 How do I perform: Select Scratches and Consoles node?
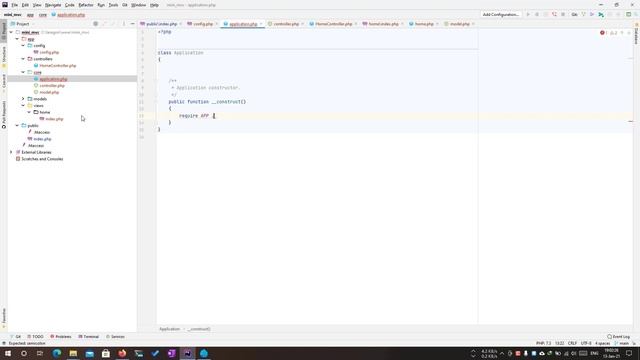click(x=42, y=159)
